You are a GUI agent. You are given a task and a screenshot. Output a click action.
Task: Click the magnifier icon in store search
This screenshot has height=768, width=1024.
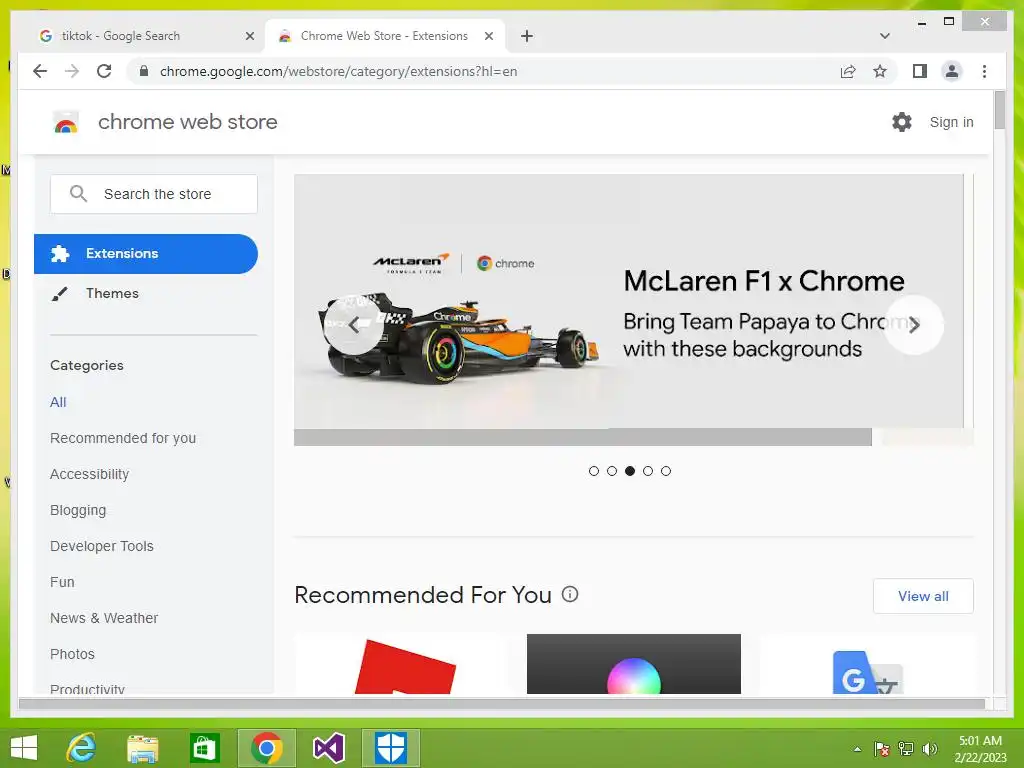(x=78, y=193)
